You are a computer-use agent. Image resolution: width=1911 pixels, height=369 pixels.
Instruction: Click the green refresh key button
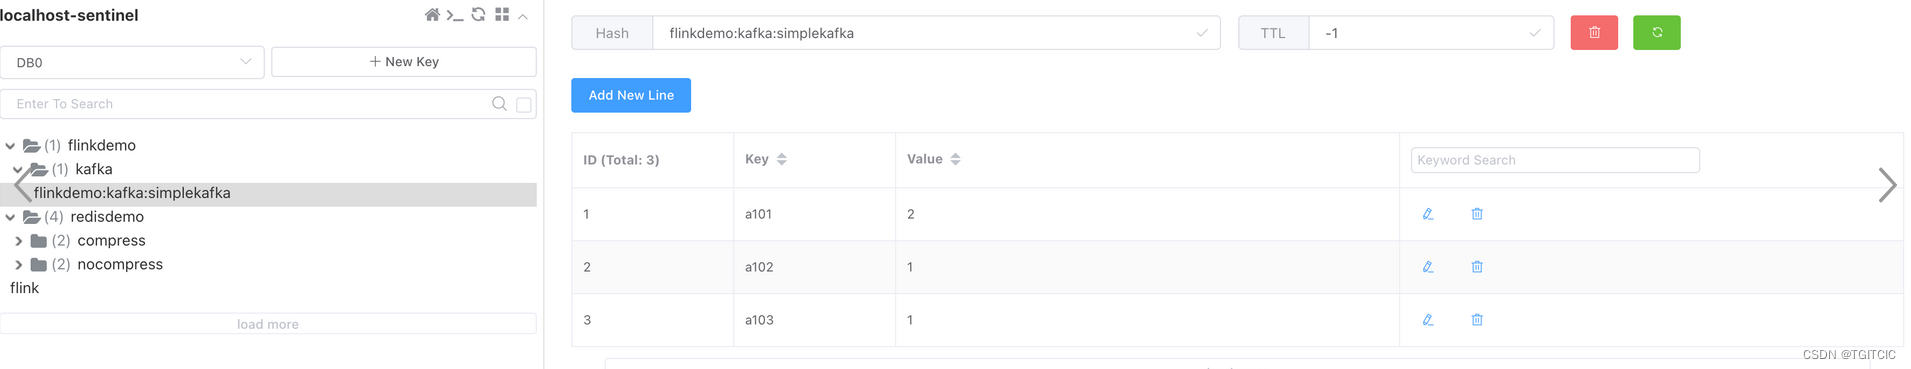point(1657,33)
